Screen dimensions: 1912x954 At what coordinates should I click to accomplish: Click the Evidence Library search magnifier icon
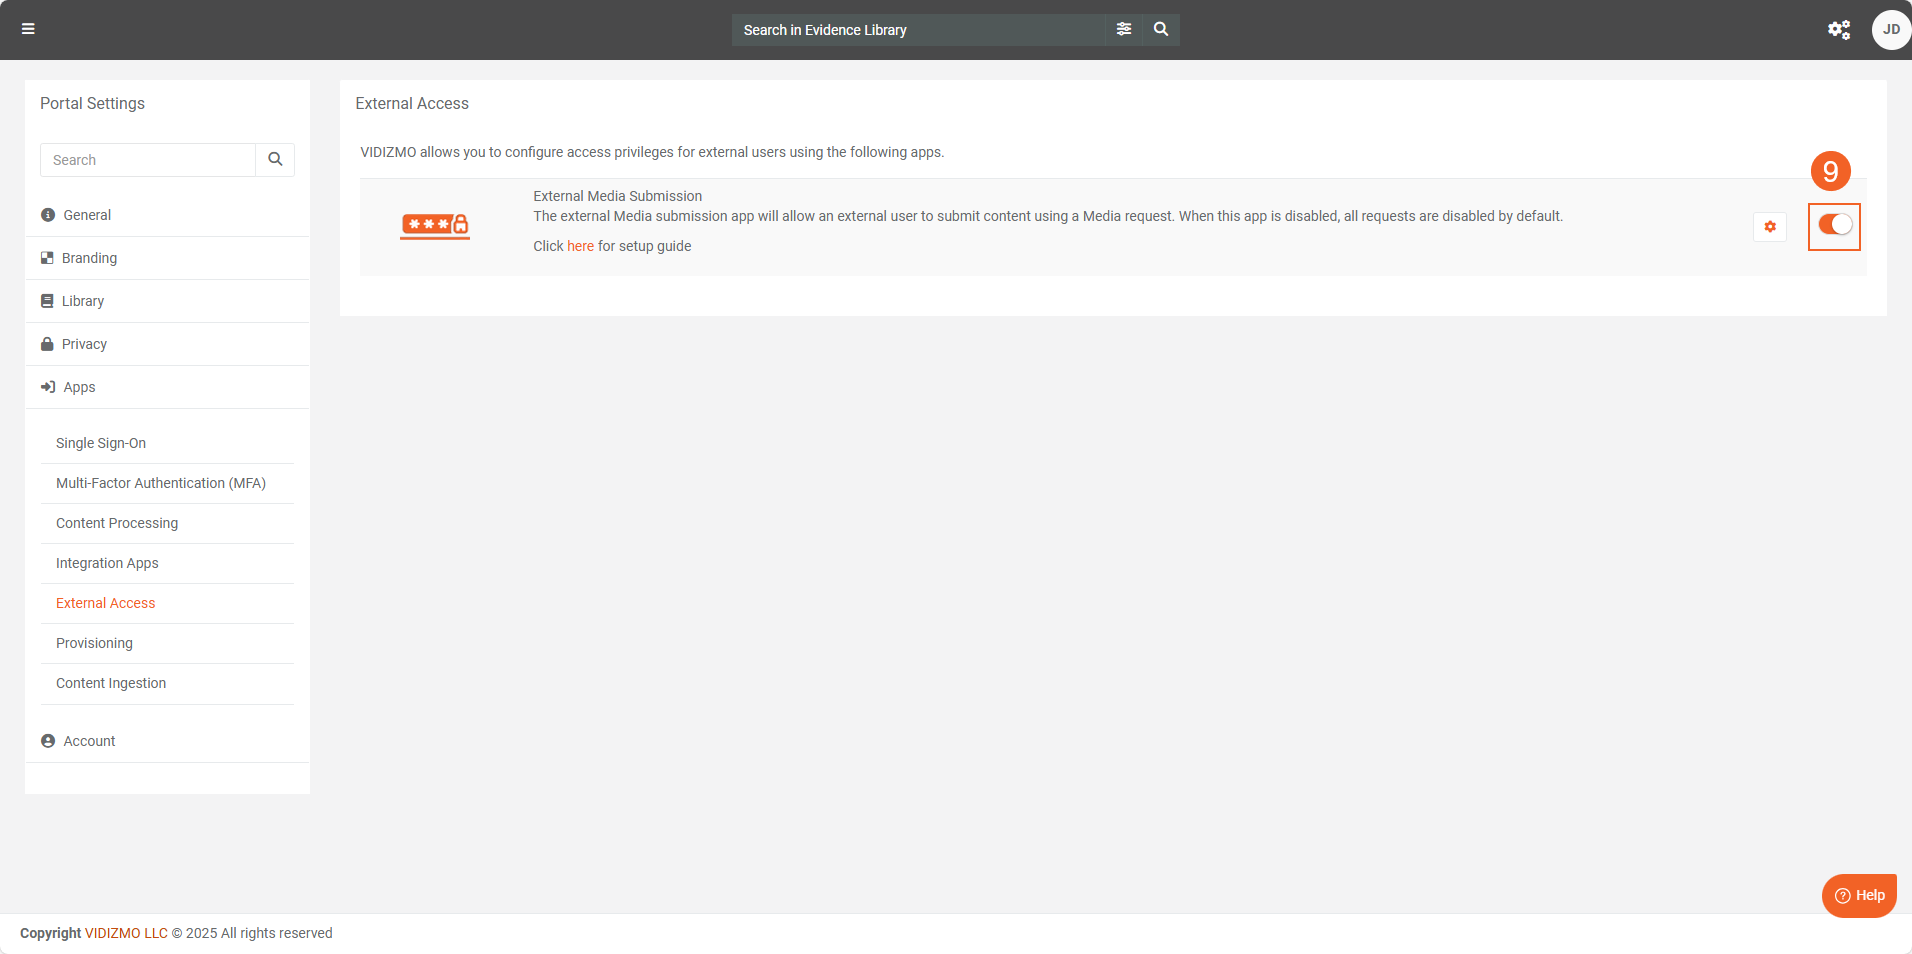click(x=1161, y=29)
